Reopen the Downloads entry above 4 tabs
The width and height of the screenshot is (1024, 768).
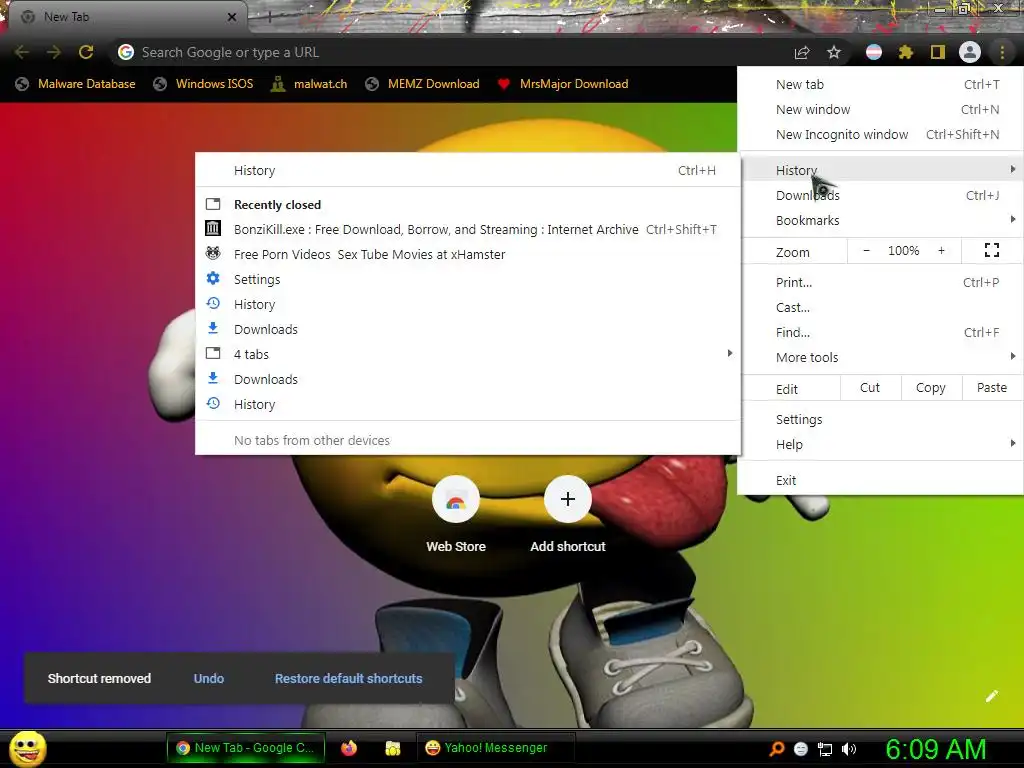[468, 329]
